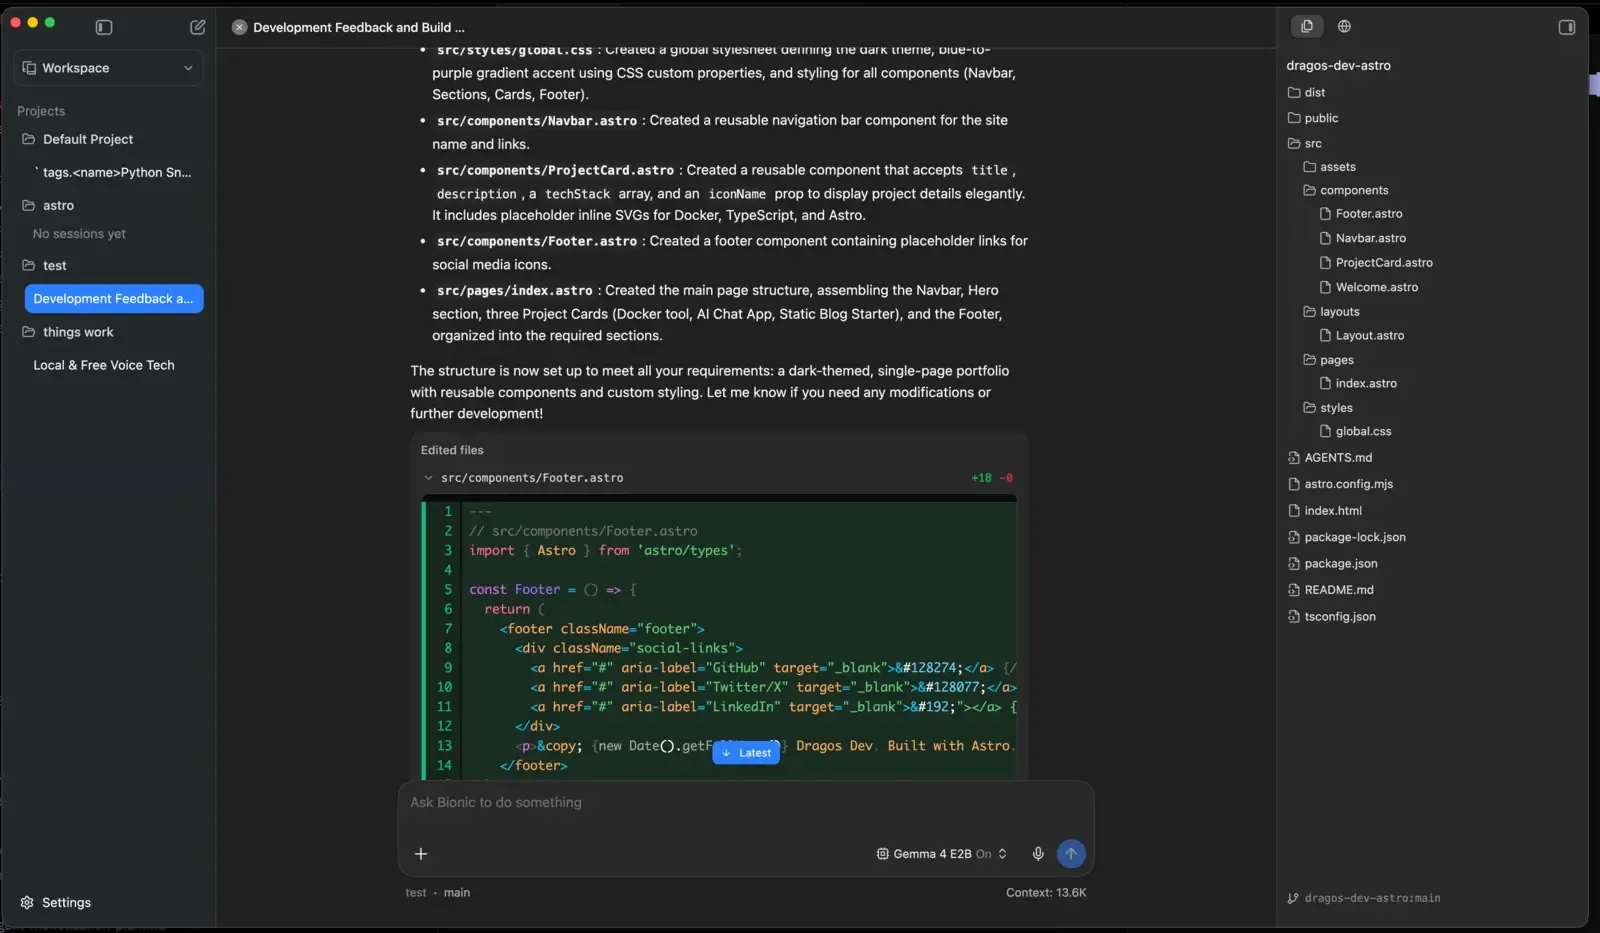Viewport: 1600px width, 933px height.
Task: Collapse the styles folder
Action: [1328, 408]
